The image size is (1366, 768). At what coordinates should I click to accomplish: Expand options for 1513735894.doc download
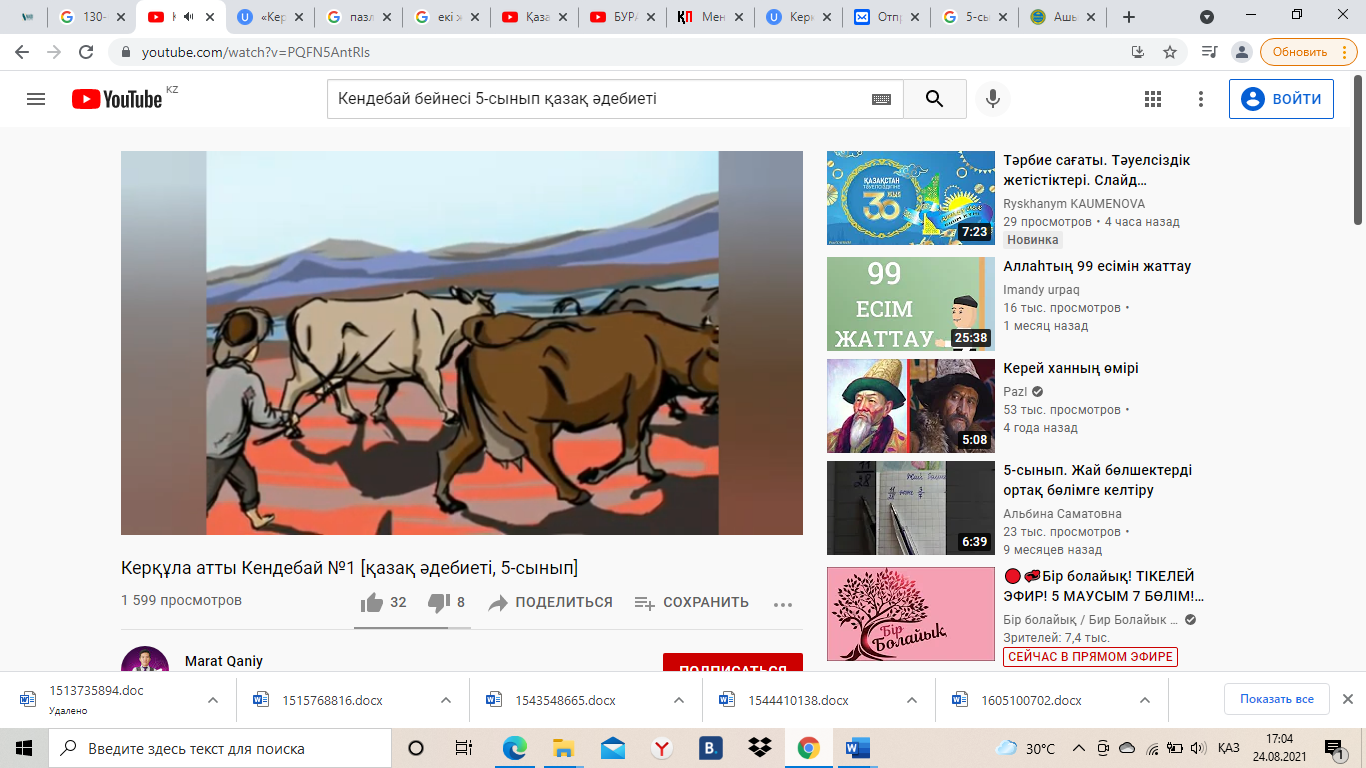click(213, 700)
